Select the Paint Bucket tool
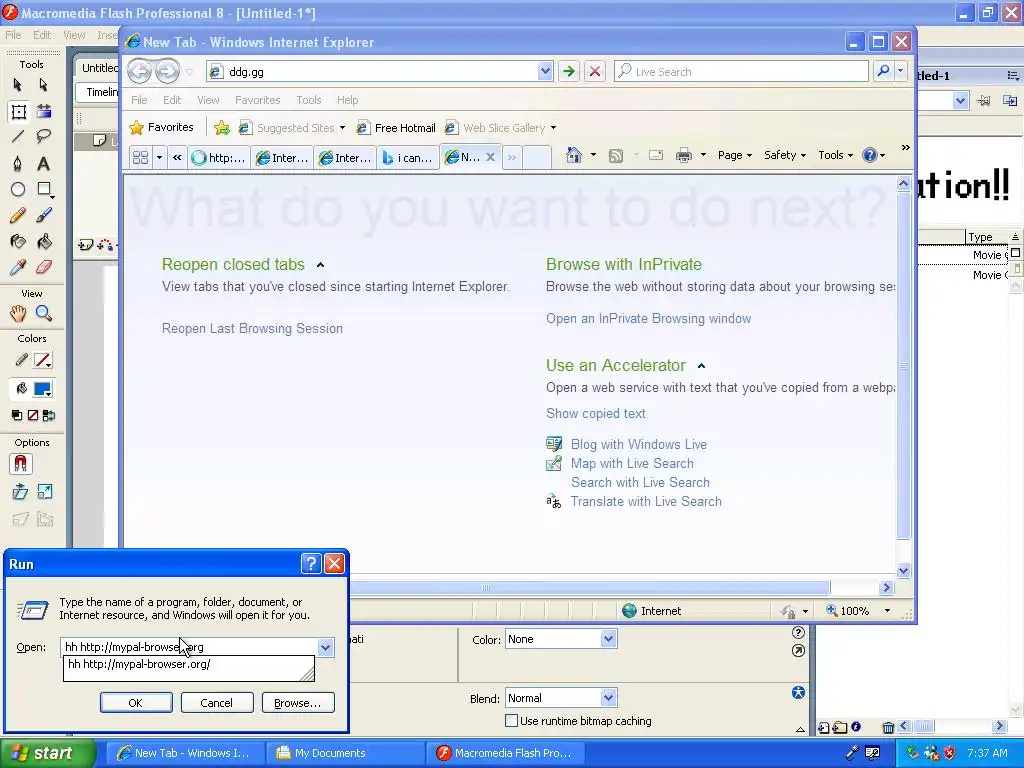Image resolution: width=1024 pixels, height=768 pixels. pos(43,242)
